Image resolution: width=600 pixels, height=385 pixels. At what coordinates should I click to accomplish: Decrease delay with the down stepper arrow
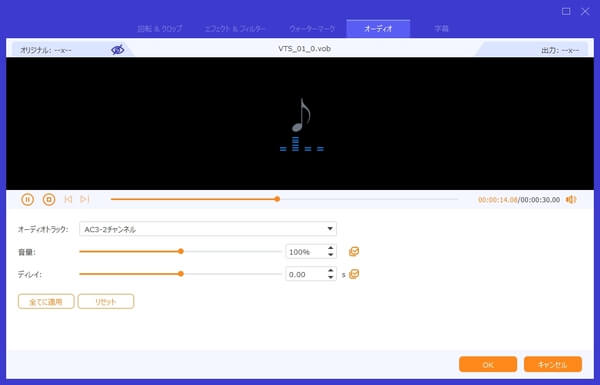[x=331, y=277]
